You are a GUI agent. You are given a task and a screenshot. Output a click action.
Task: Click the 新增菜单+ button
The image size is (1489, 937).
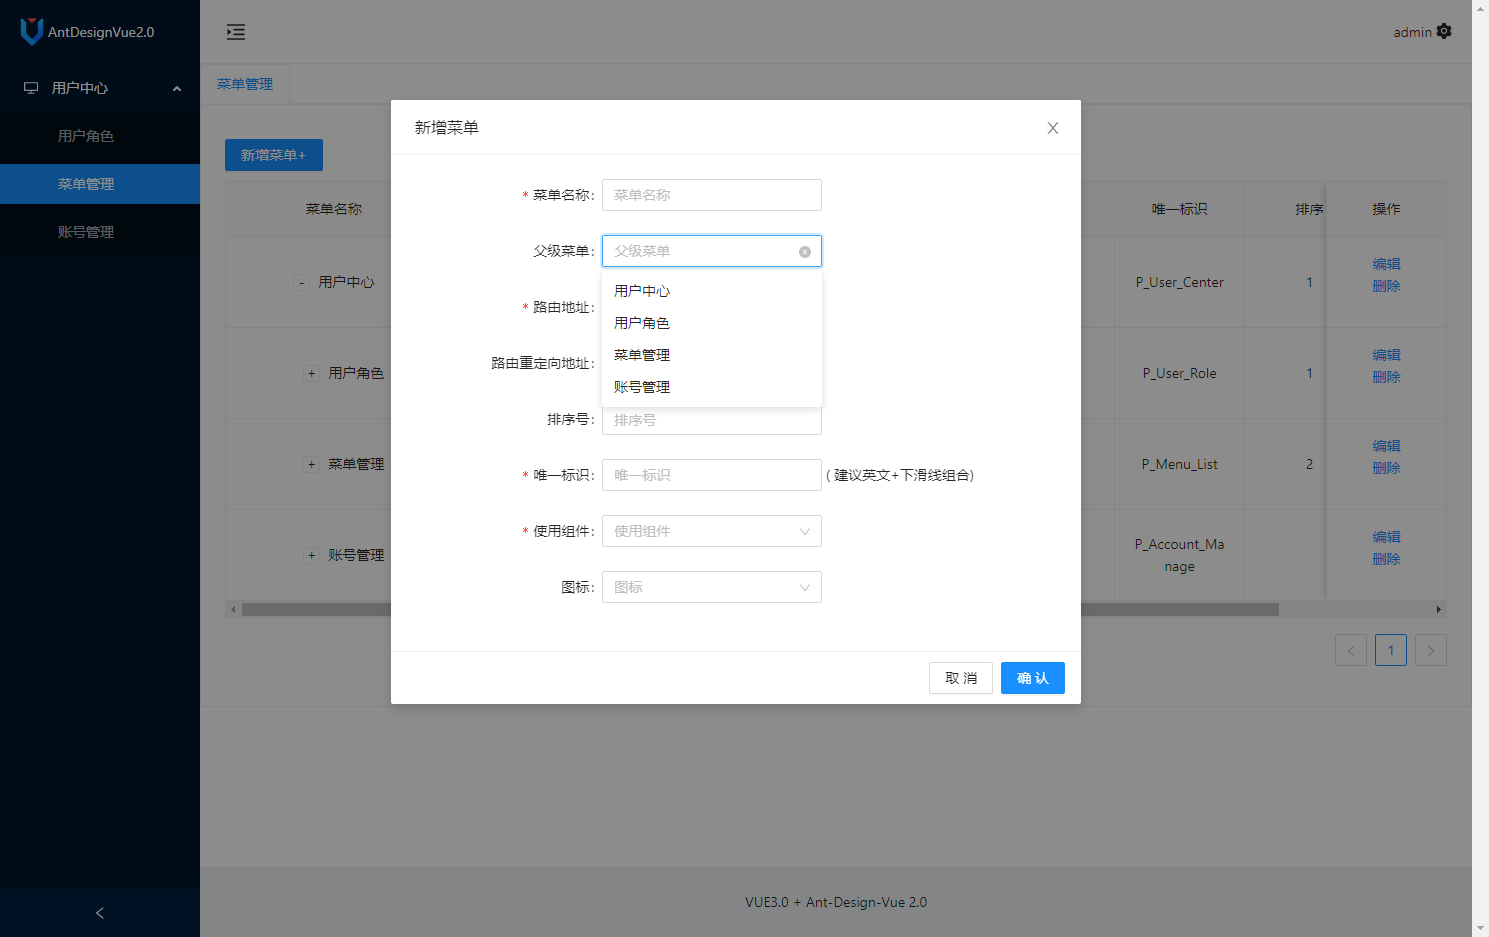tap(274, 155)
